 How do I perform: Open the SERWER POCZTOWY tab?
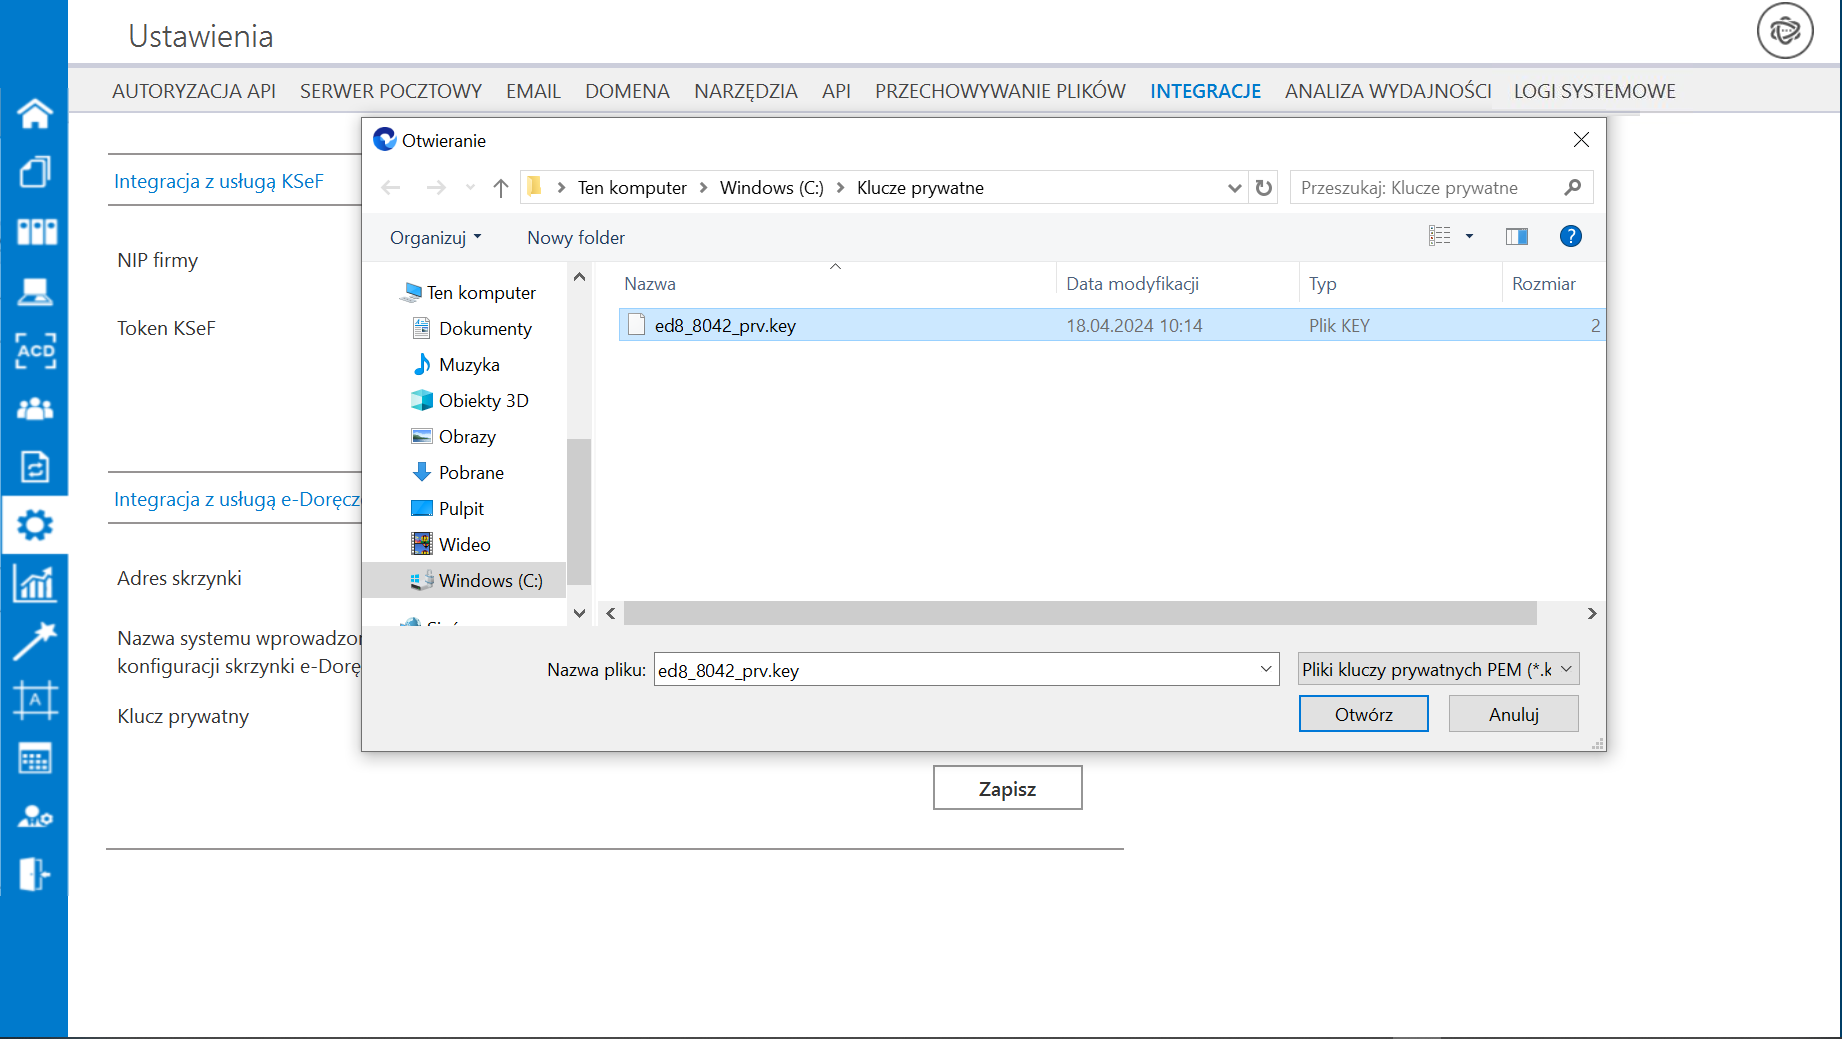click(390, 91)
